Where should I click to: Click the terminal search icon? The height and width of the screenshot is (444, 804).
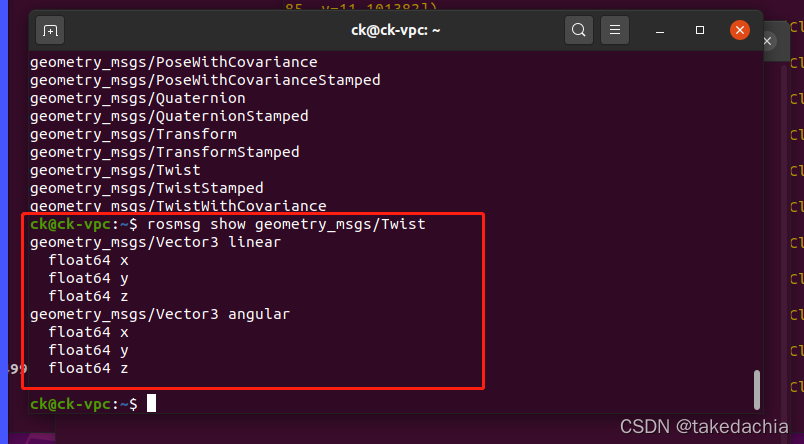[x=579, y=30]
